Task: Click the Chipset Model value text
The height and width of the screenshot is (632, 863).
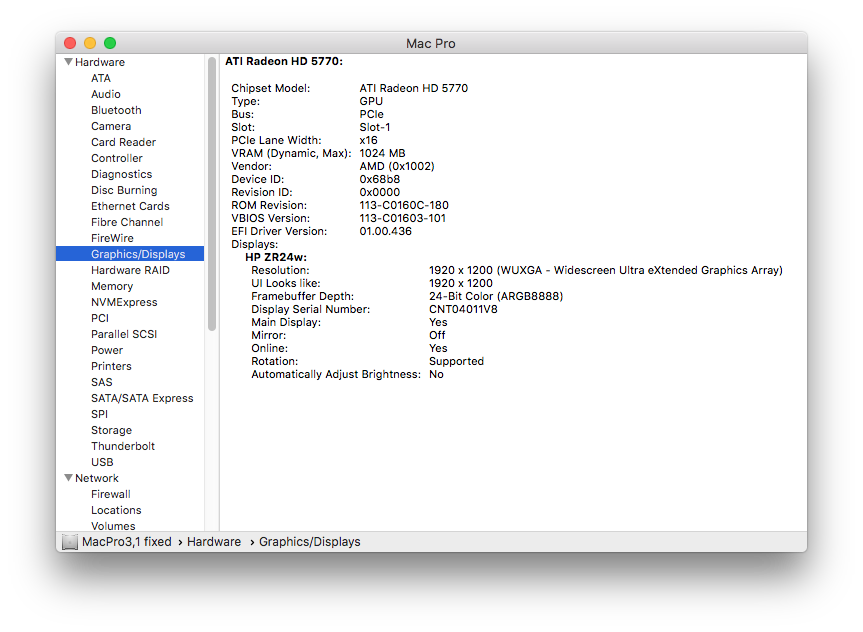Action: point(413,88)
